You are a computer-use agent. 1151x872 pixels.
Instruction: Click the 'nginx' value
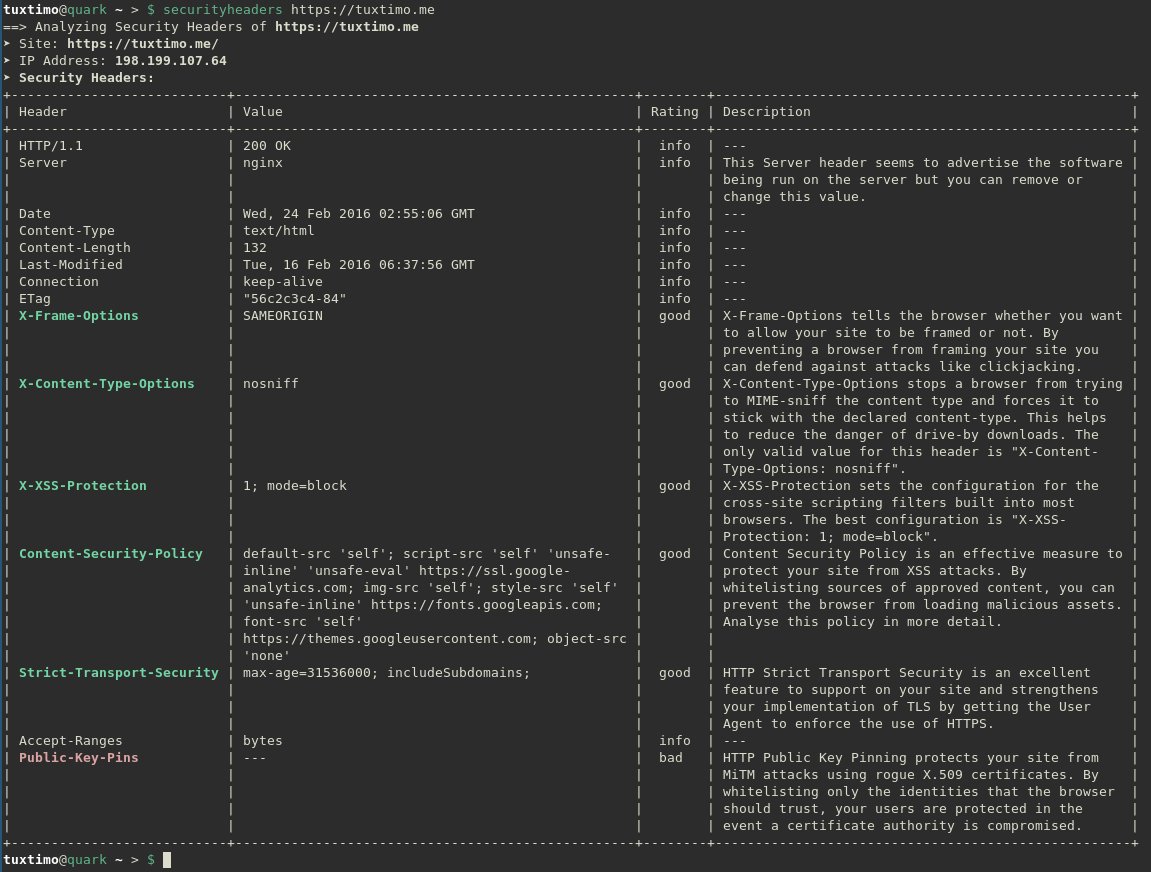(x=263, y=162)
